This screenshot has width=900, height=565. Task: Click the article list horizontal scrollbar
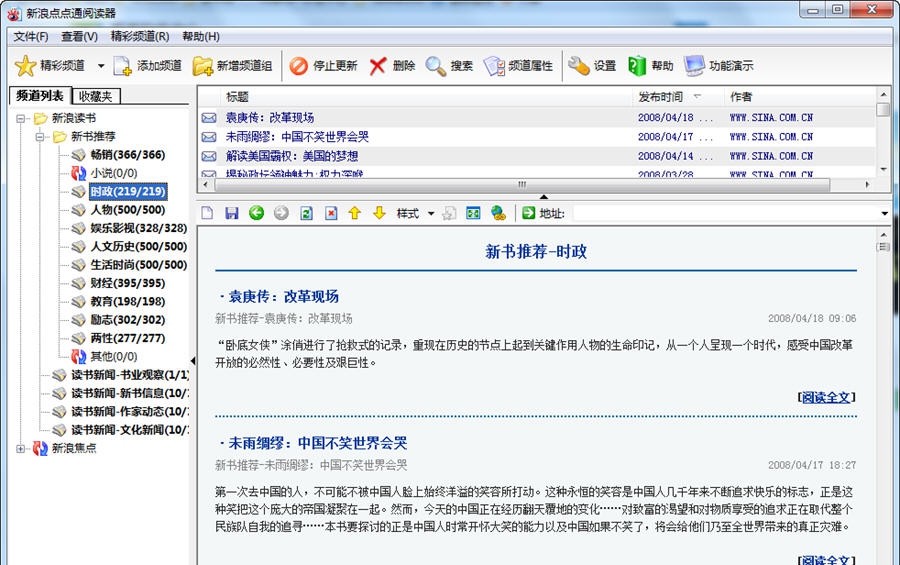522,185
